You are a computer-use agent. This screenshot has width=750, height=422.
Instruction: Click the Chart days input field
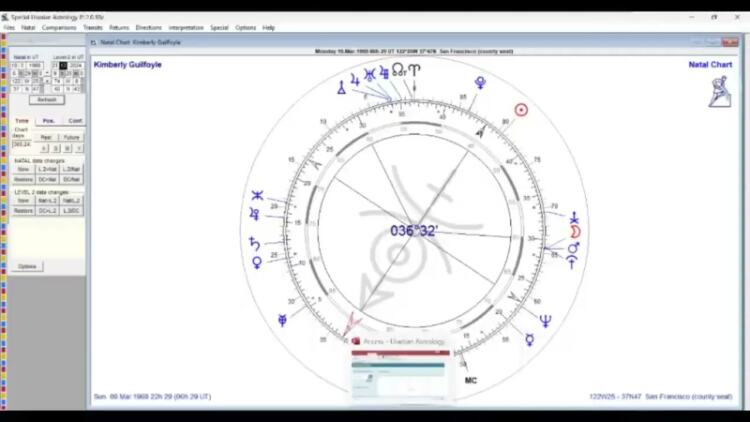(x=22, y=144)
